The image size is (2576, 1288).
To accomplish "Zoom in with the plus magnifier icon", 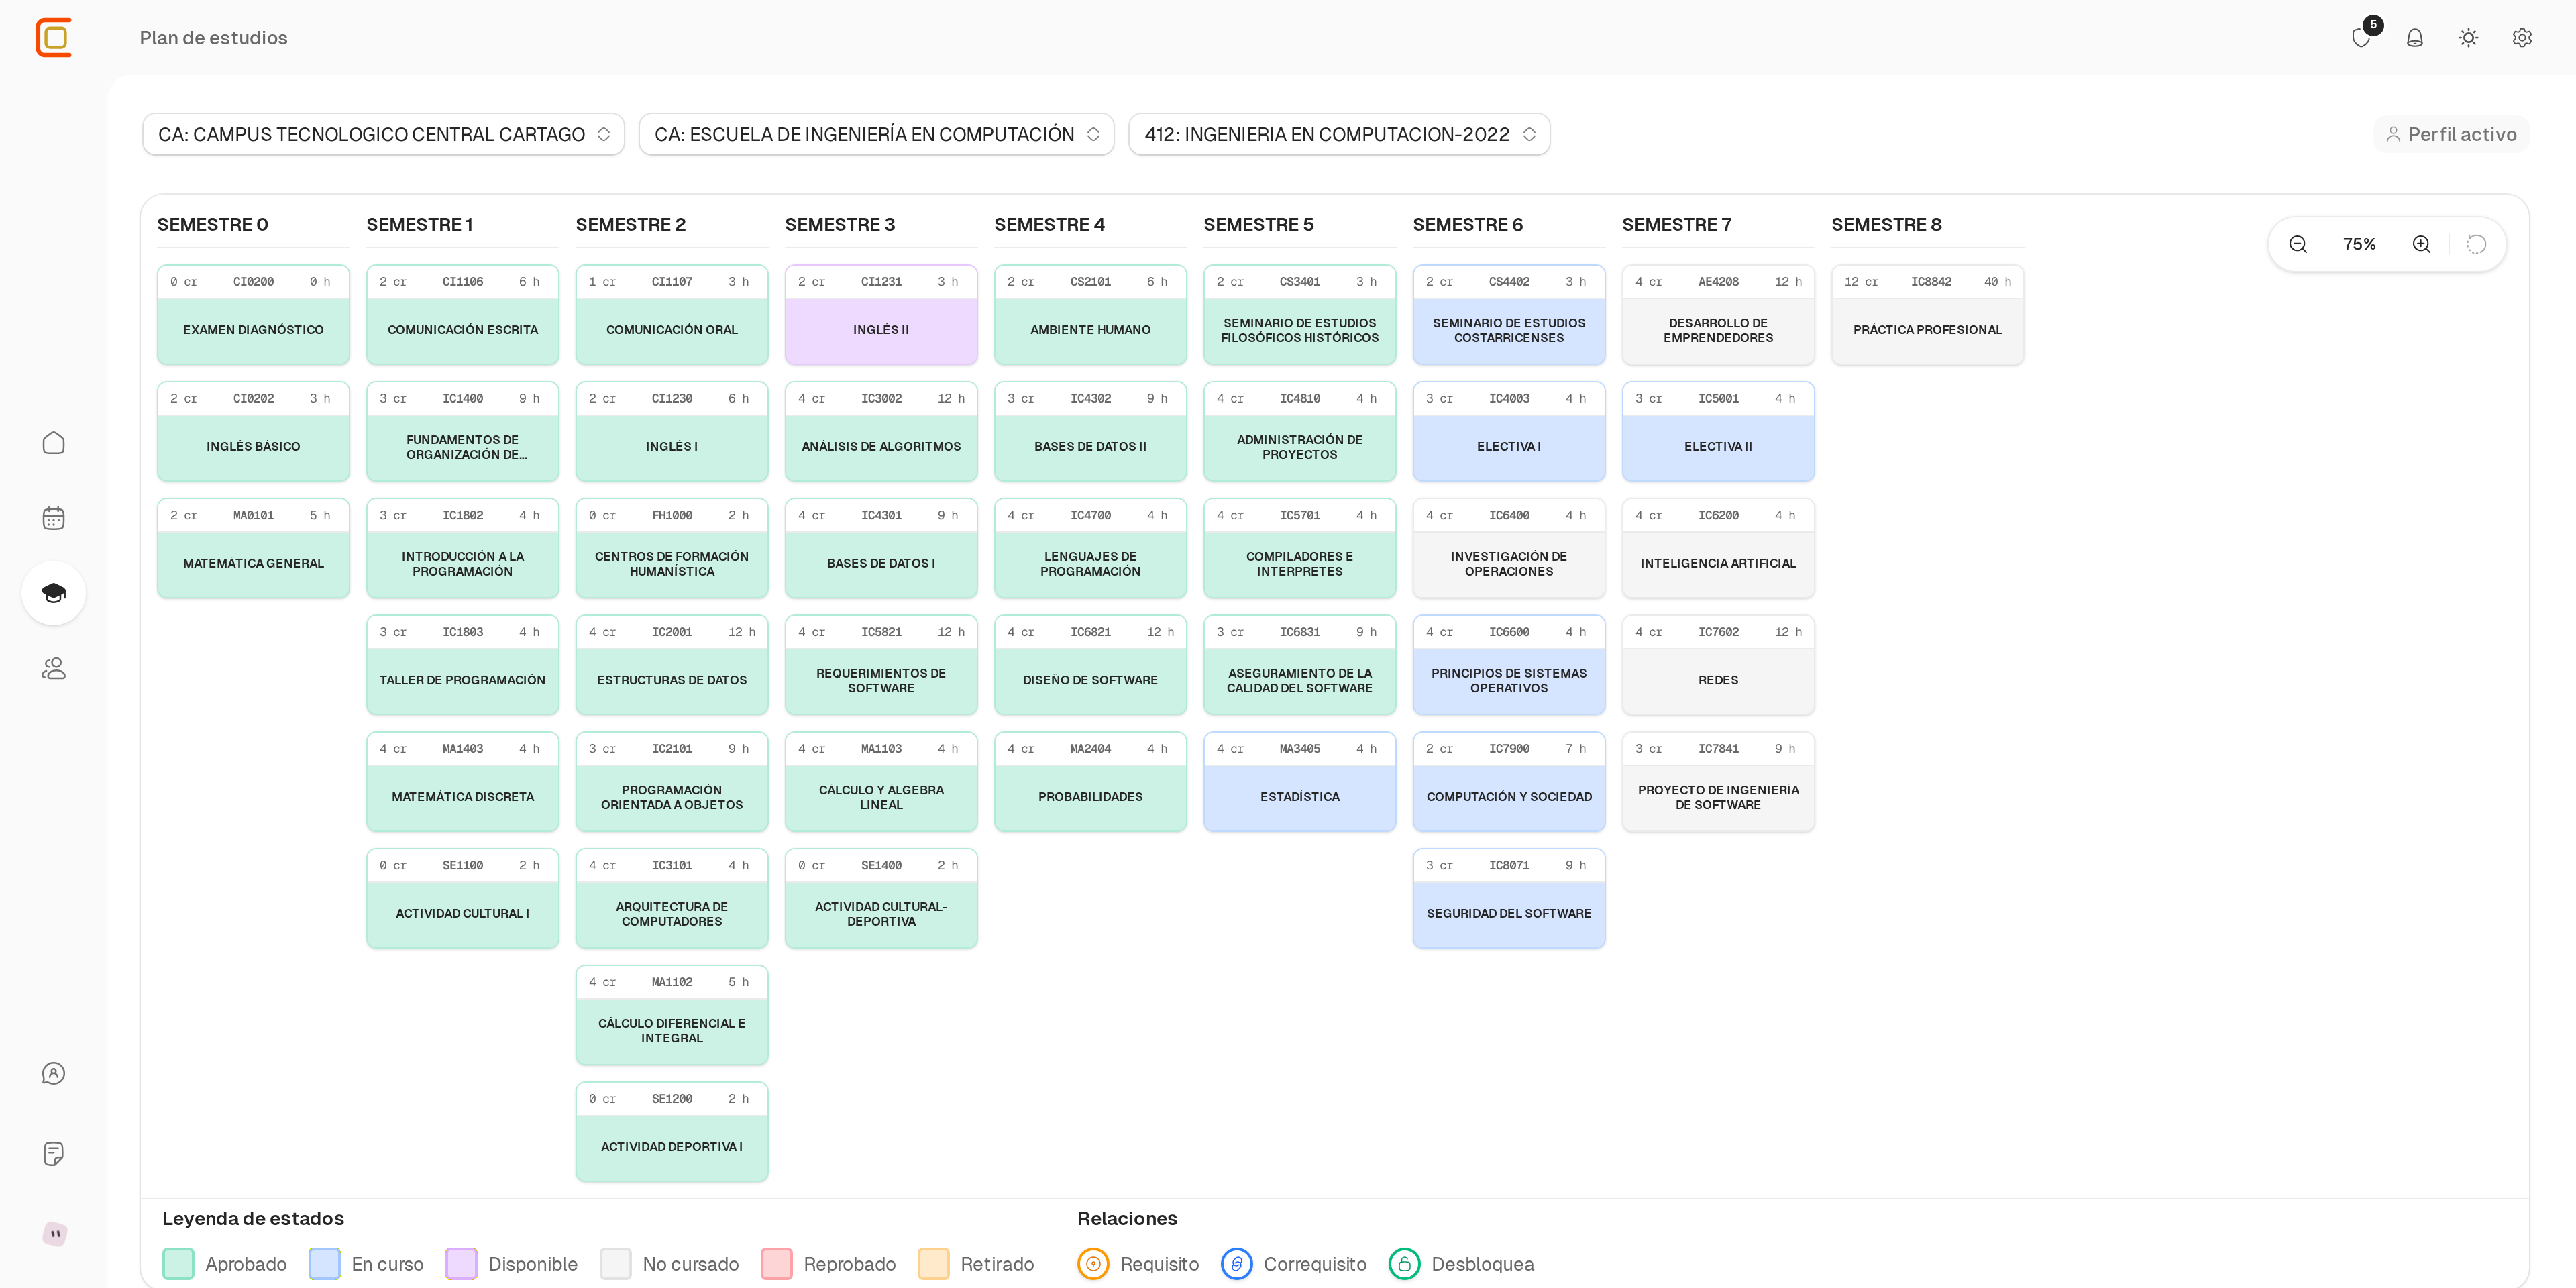I will click(2422, 244).
